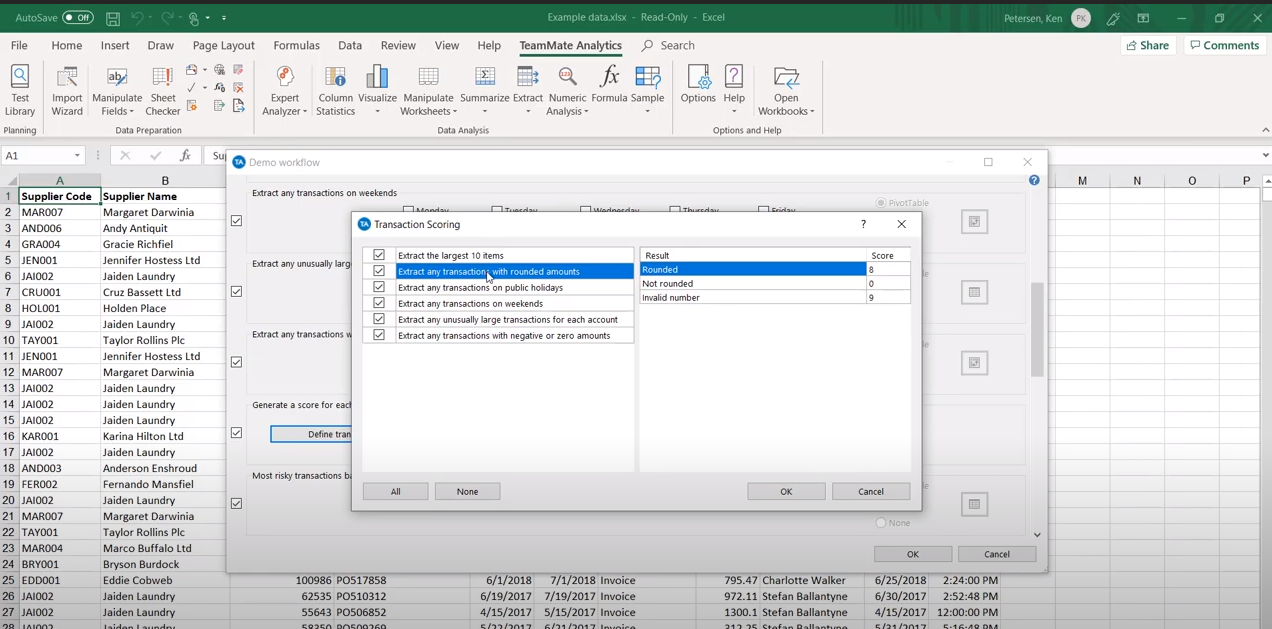1272x629 pixels.
Task: Open the Formulas ribbon tab
Action: 296,45
